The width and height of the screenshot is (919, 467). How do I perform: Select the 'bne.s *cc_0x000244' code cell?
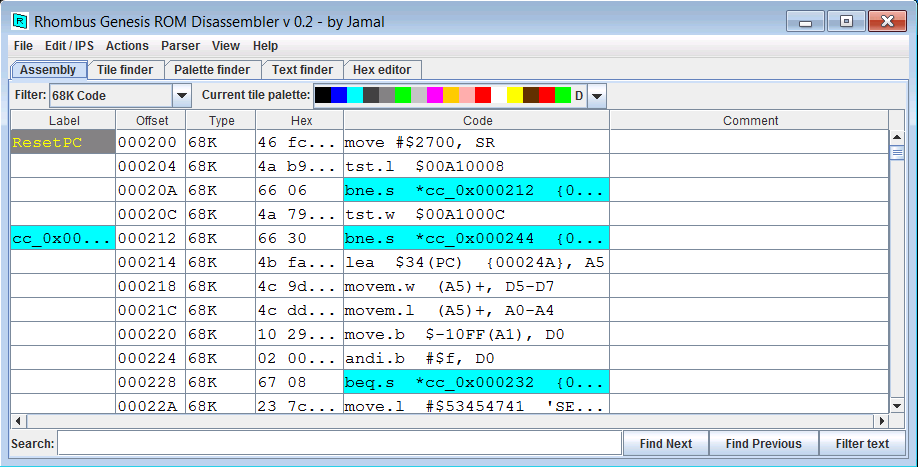(477, 238)
